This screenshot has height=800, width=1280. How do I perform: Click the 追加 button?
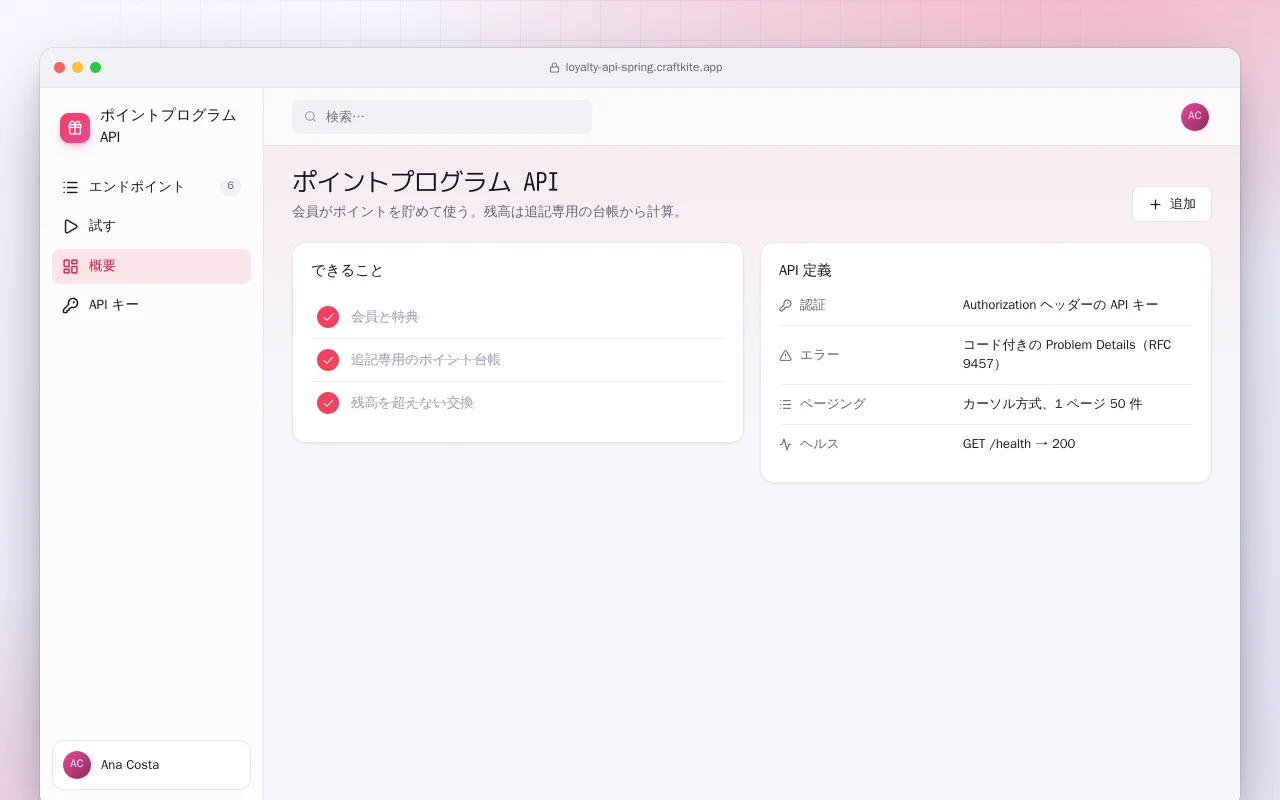(1172, 204)
